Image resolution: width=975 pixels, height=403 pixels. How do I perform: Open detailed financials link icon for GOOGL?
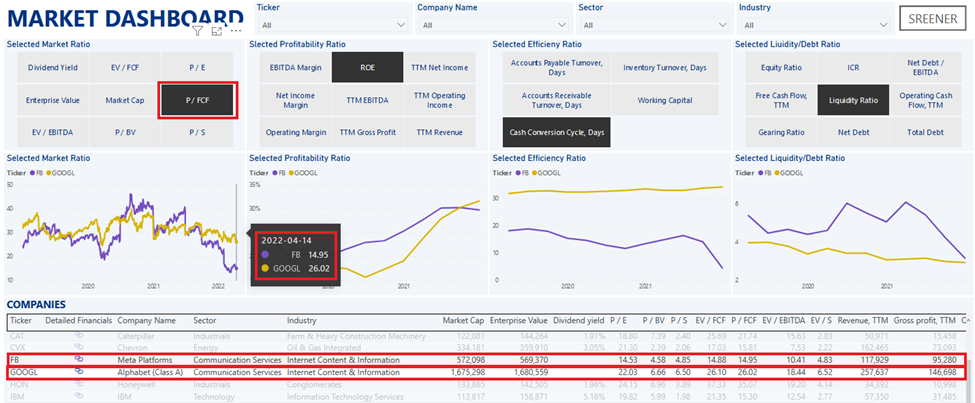pos(78,371)
